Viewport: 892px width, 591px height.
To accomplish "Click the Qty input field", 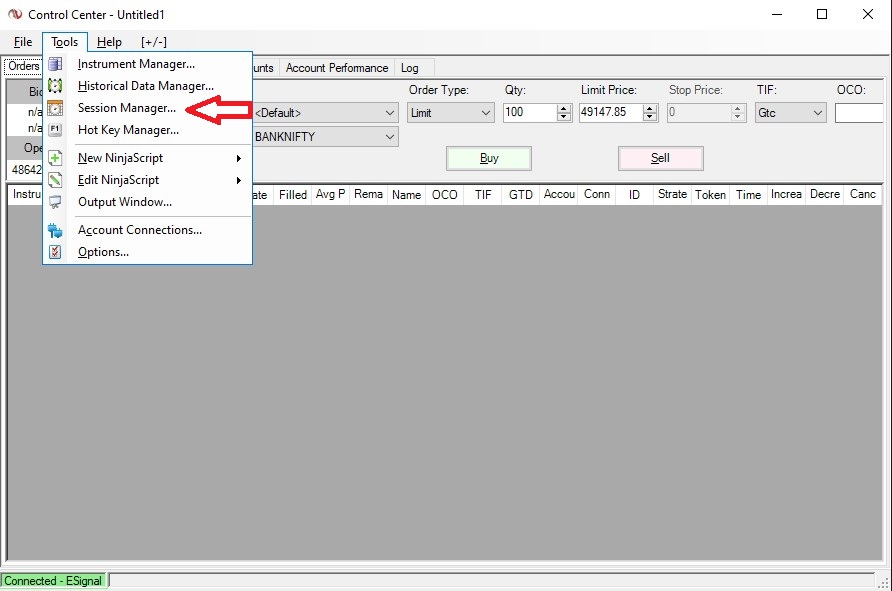I will [530, 112].
